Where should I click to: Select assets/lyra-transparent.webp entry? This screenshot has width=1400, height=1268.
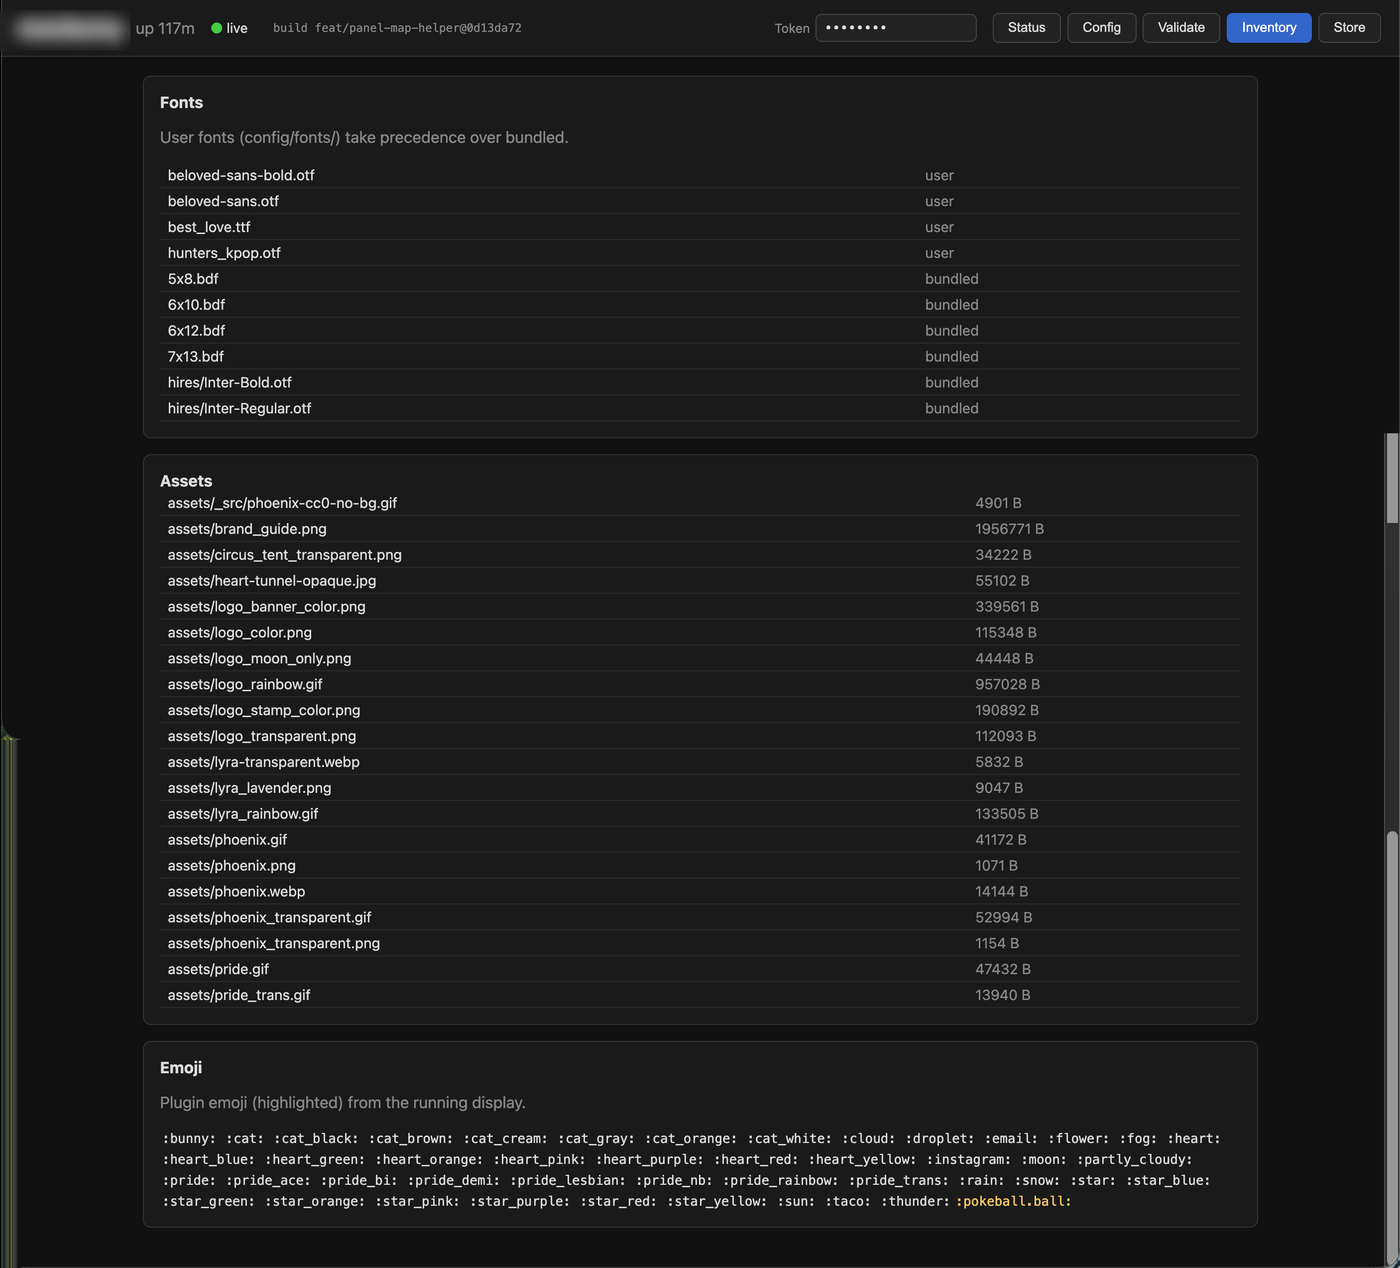(x=700, y=763)
